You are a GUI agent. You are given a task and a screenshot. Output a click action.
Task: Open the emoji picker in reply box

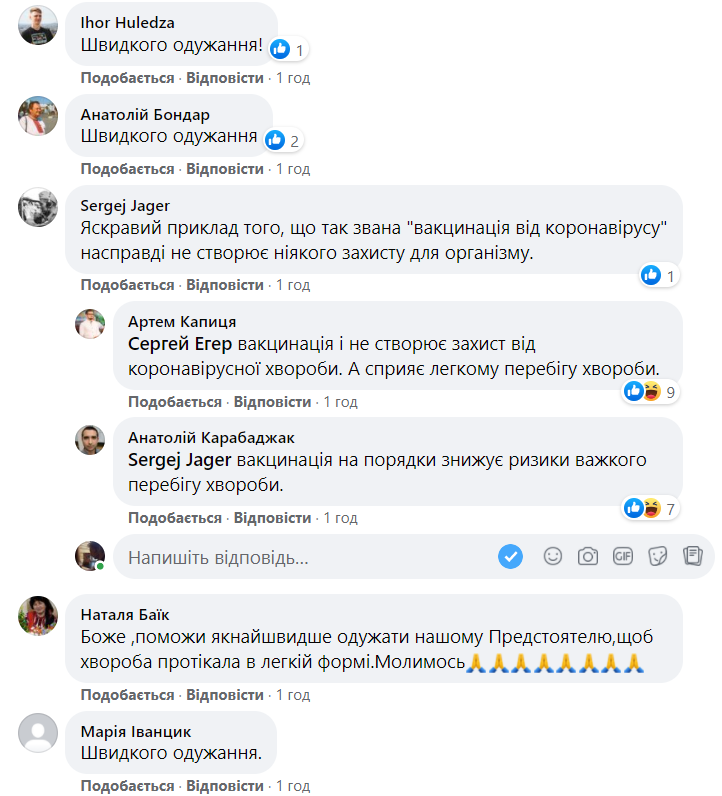tap(553, 556)
